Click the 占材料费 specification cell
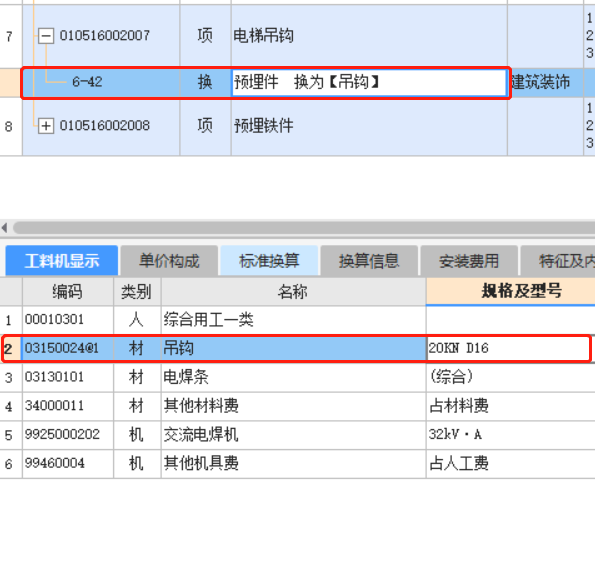 pyautogui.click(x=510, y=406)
